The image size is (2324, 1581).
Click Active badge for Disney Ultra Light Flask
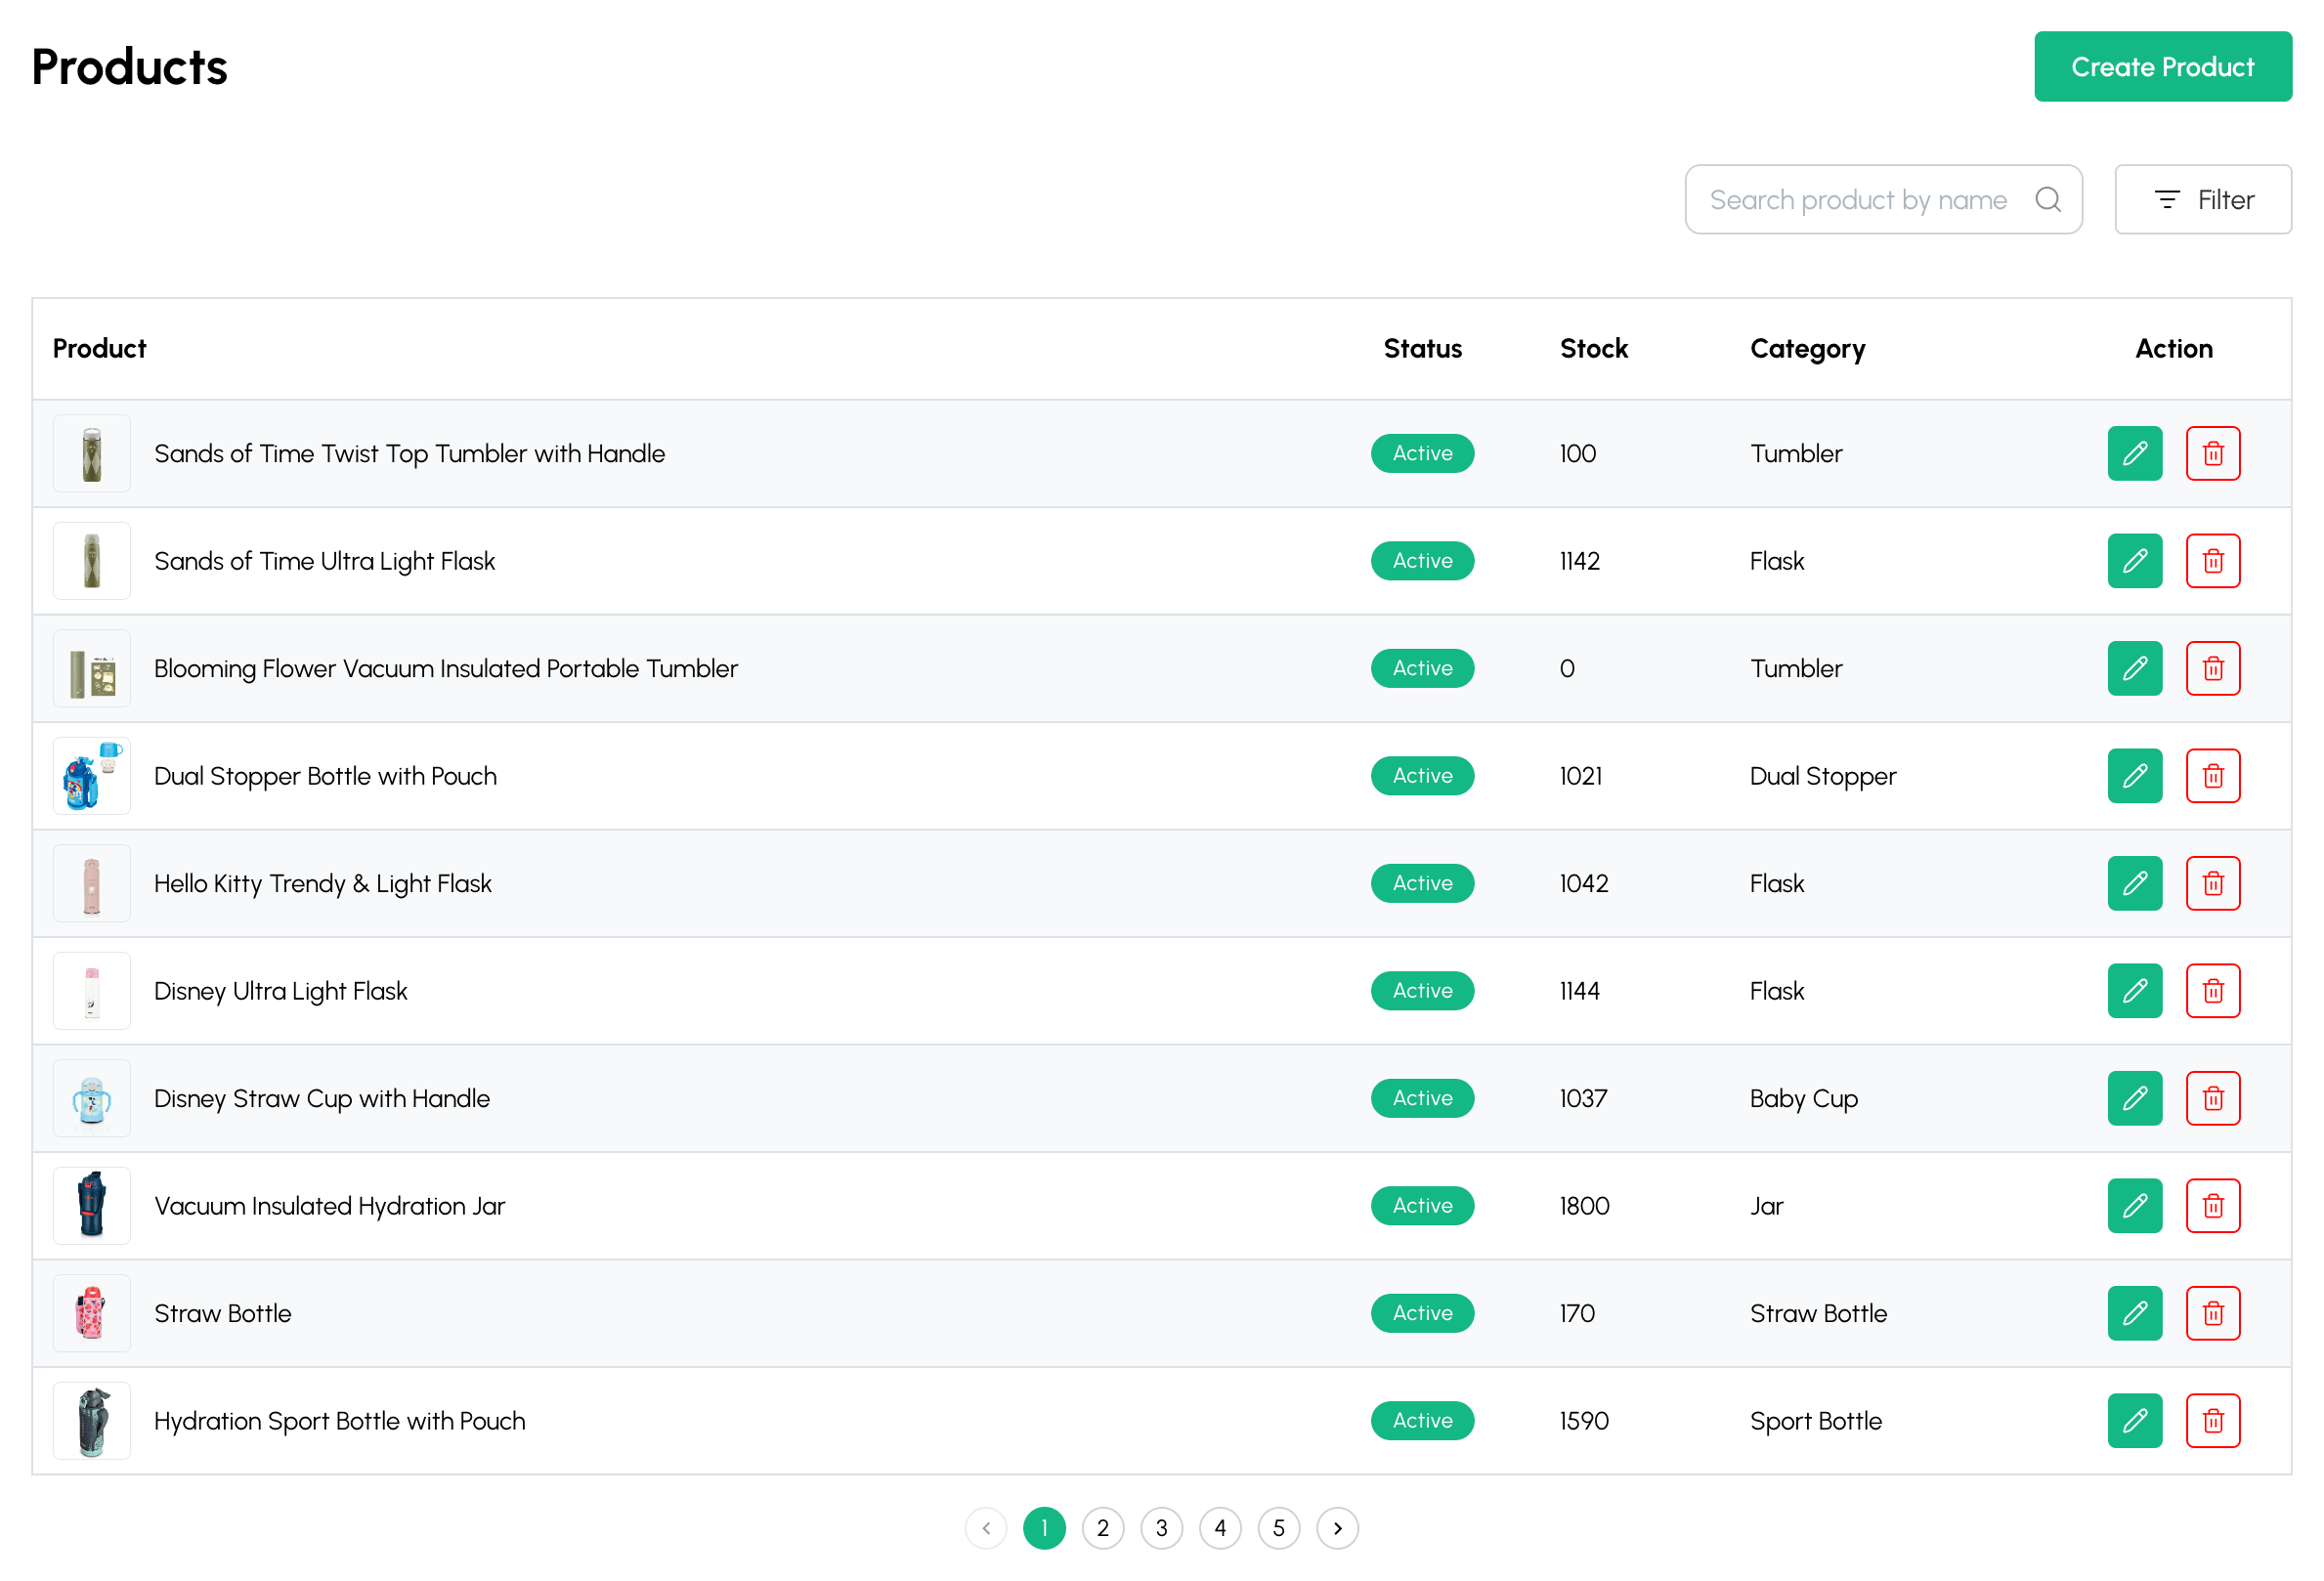1422,990
